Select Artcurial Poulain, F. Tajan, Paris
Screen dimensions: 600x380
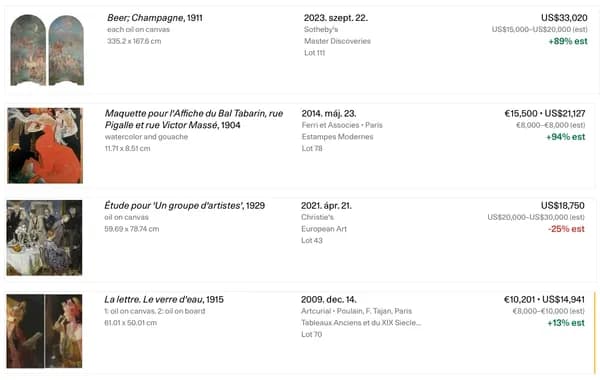357,311
